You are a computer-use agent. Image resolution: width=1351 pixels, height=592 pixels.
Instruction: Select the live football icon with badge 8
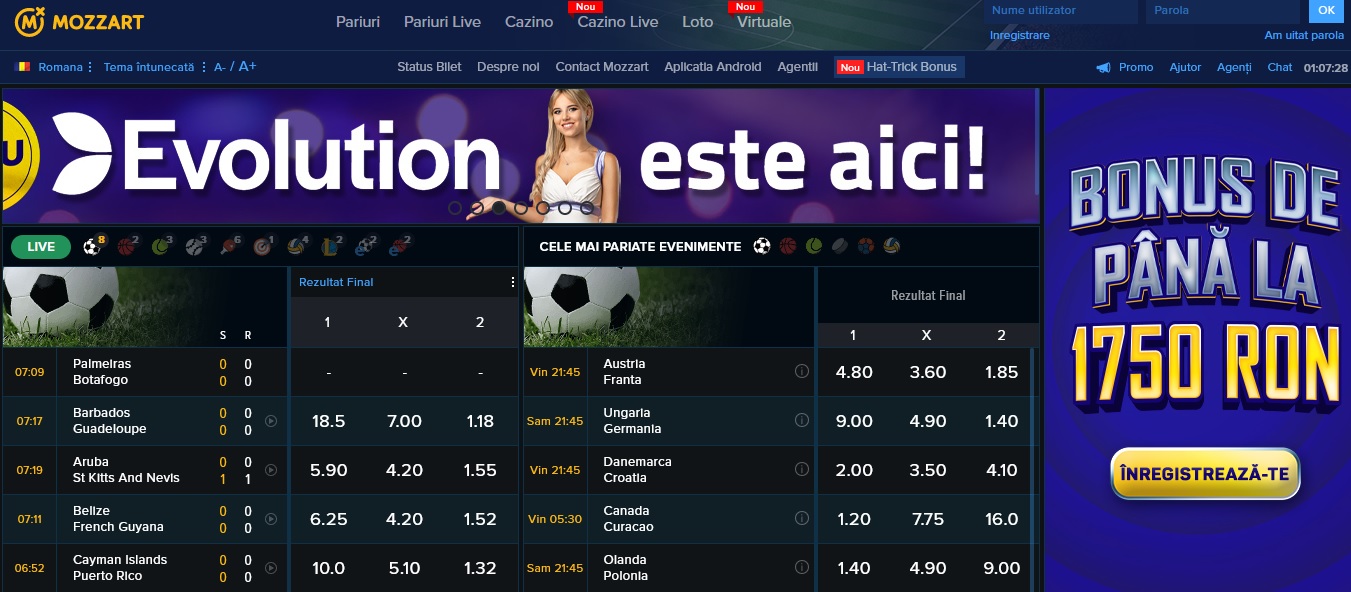pos(92,246)
